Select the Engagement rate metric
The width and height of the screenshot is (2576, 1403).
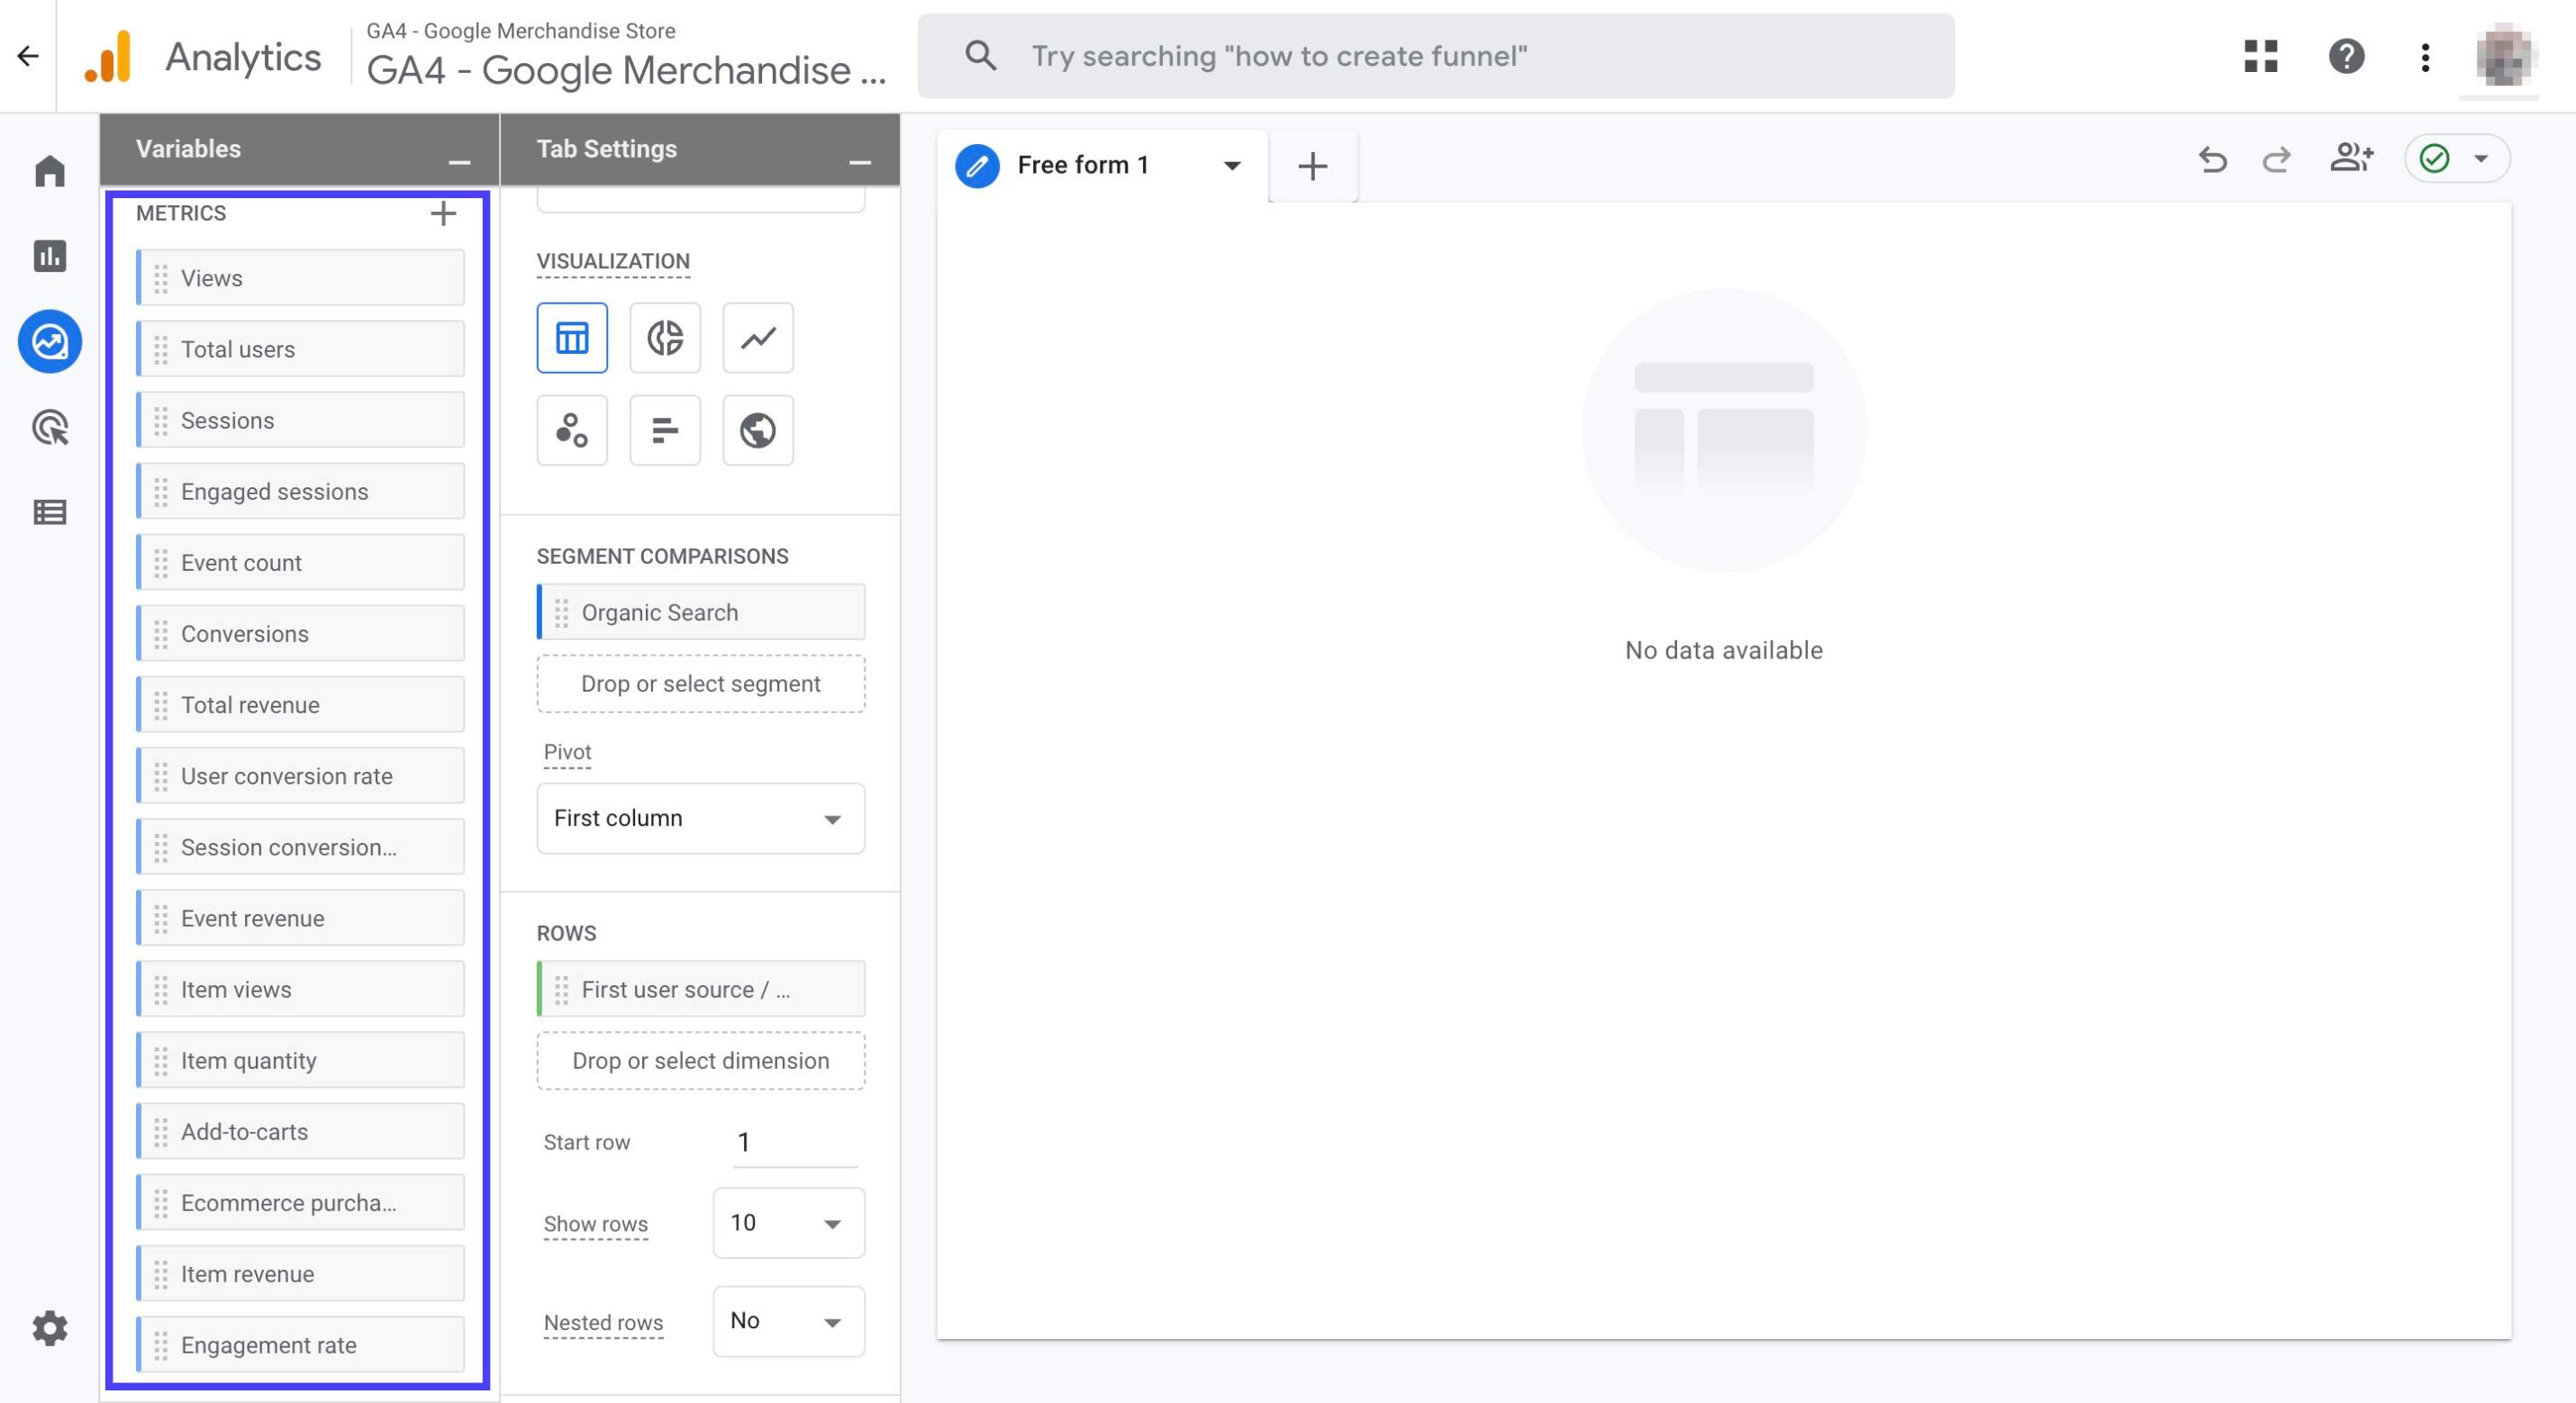pyautogui.click(x=300, y=1345)
